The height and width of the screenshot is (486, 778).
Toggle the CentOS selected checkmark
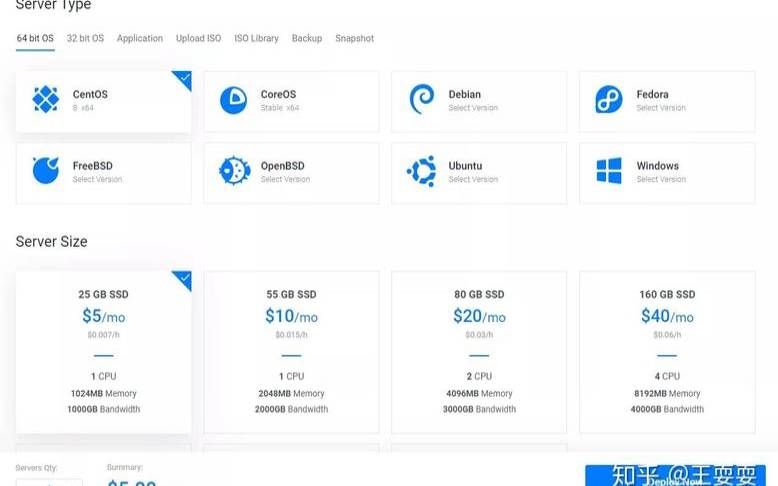(183, 78)
